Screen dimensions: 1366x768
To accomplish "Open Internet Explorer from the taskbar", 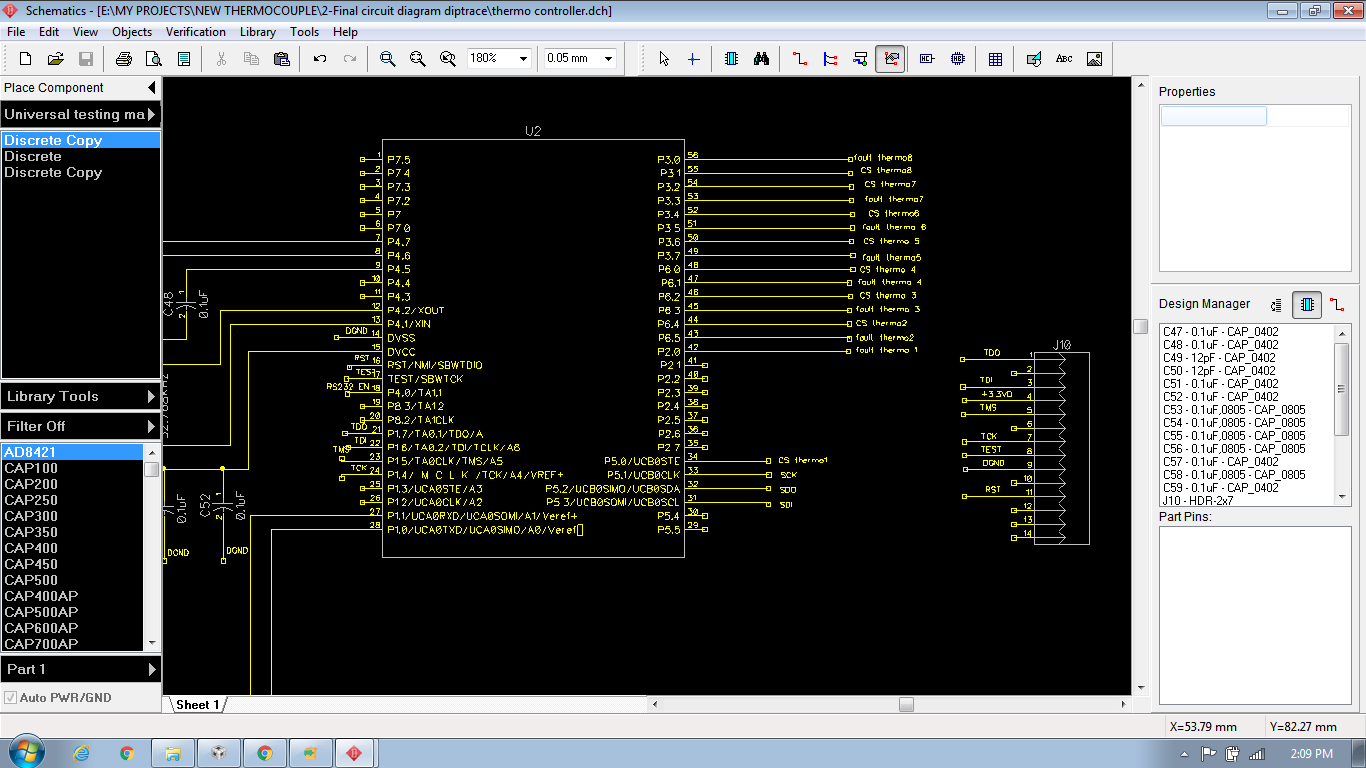I will [x=82, y=753].
